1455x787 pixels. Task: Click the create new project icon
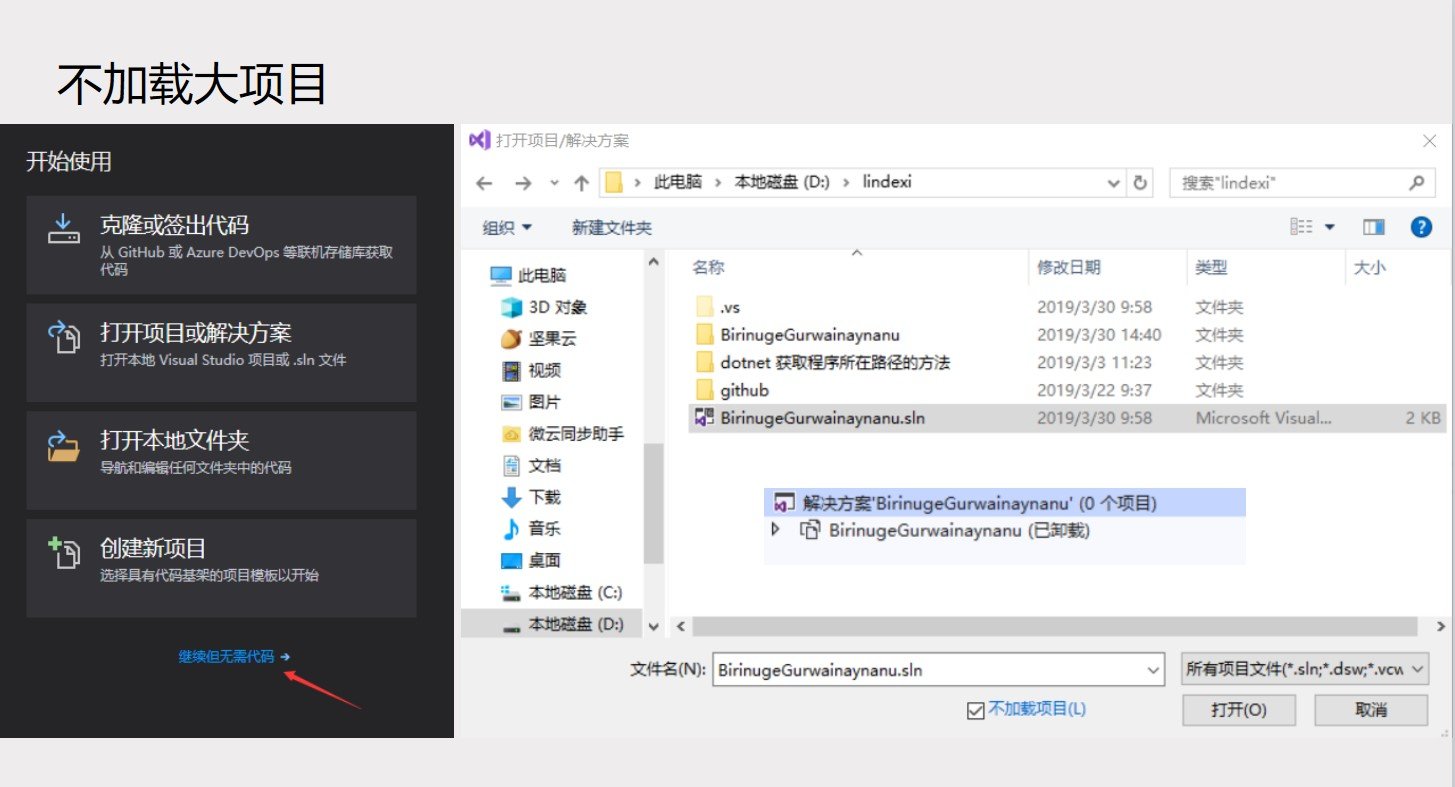point(64,553)
